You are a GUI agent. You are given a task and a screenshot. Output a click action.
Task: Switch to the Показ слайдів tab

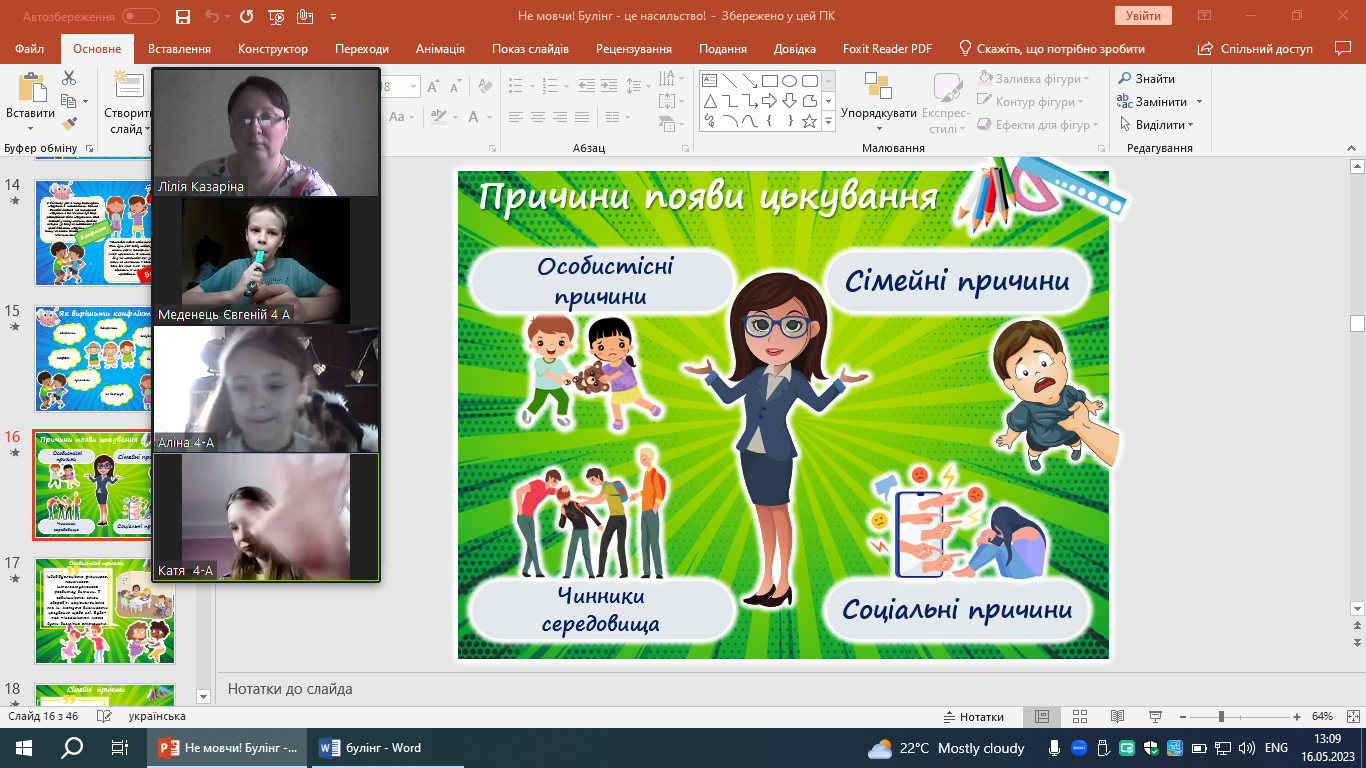click(530, 49)
